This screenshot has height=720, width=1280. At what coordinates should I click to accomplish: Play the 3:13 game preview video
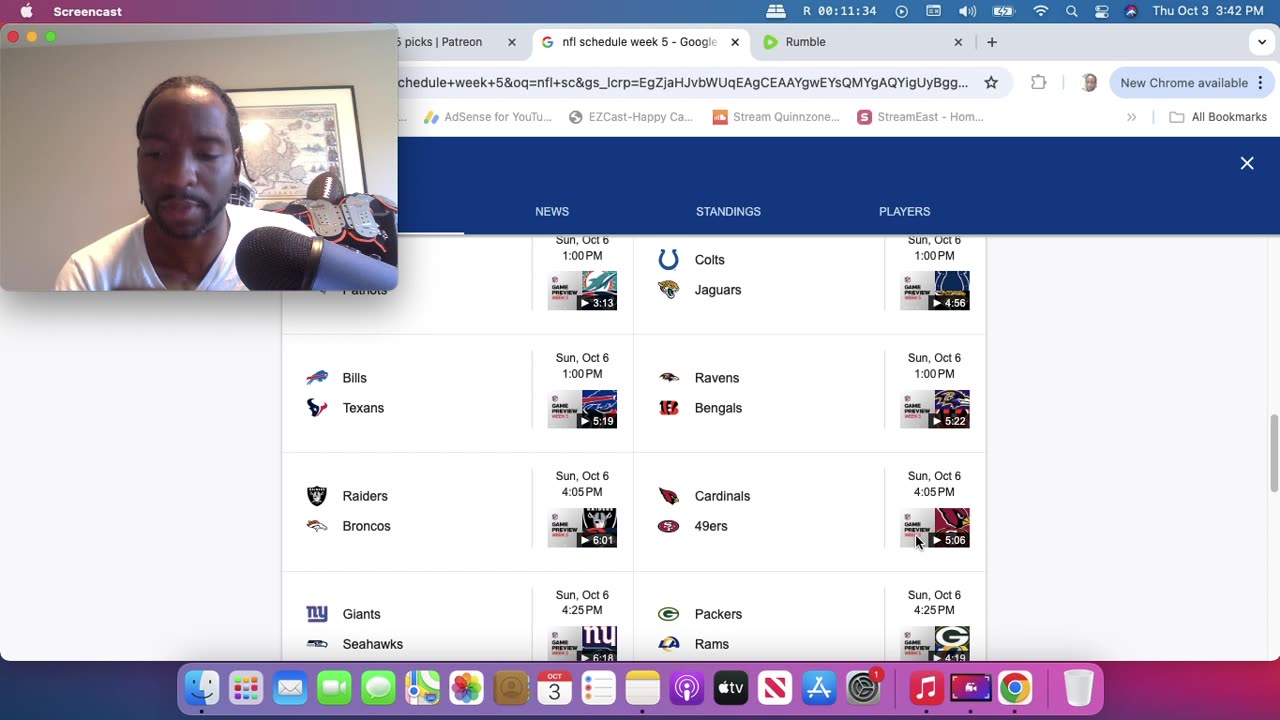582,290
